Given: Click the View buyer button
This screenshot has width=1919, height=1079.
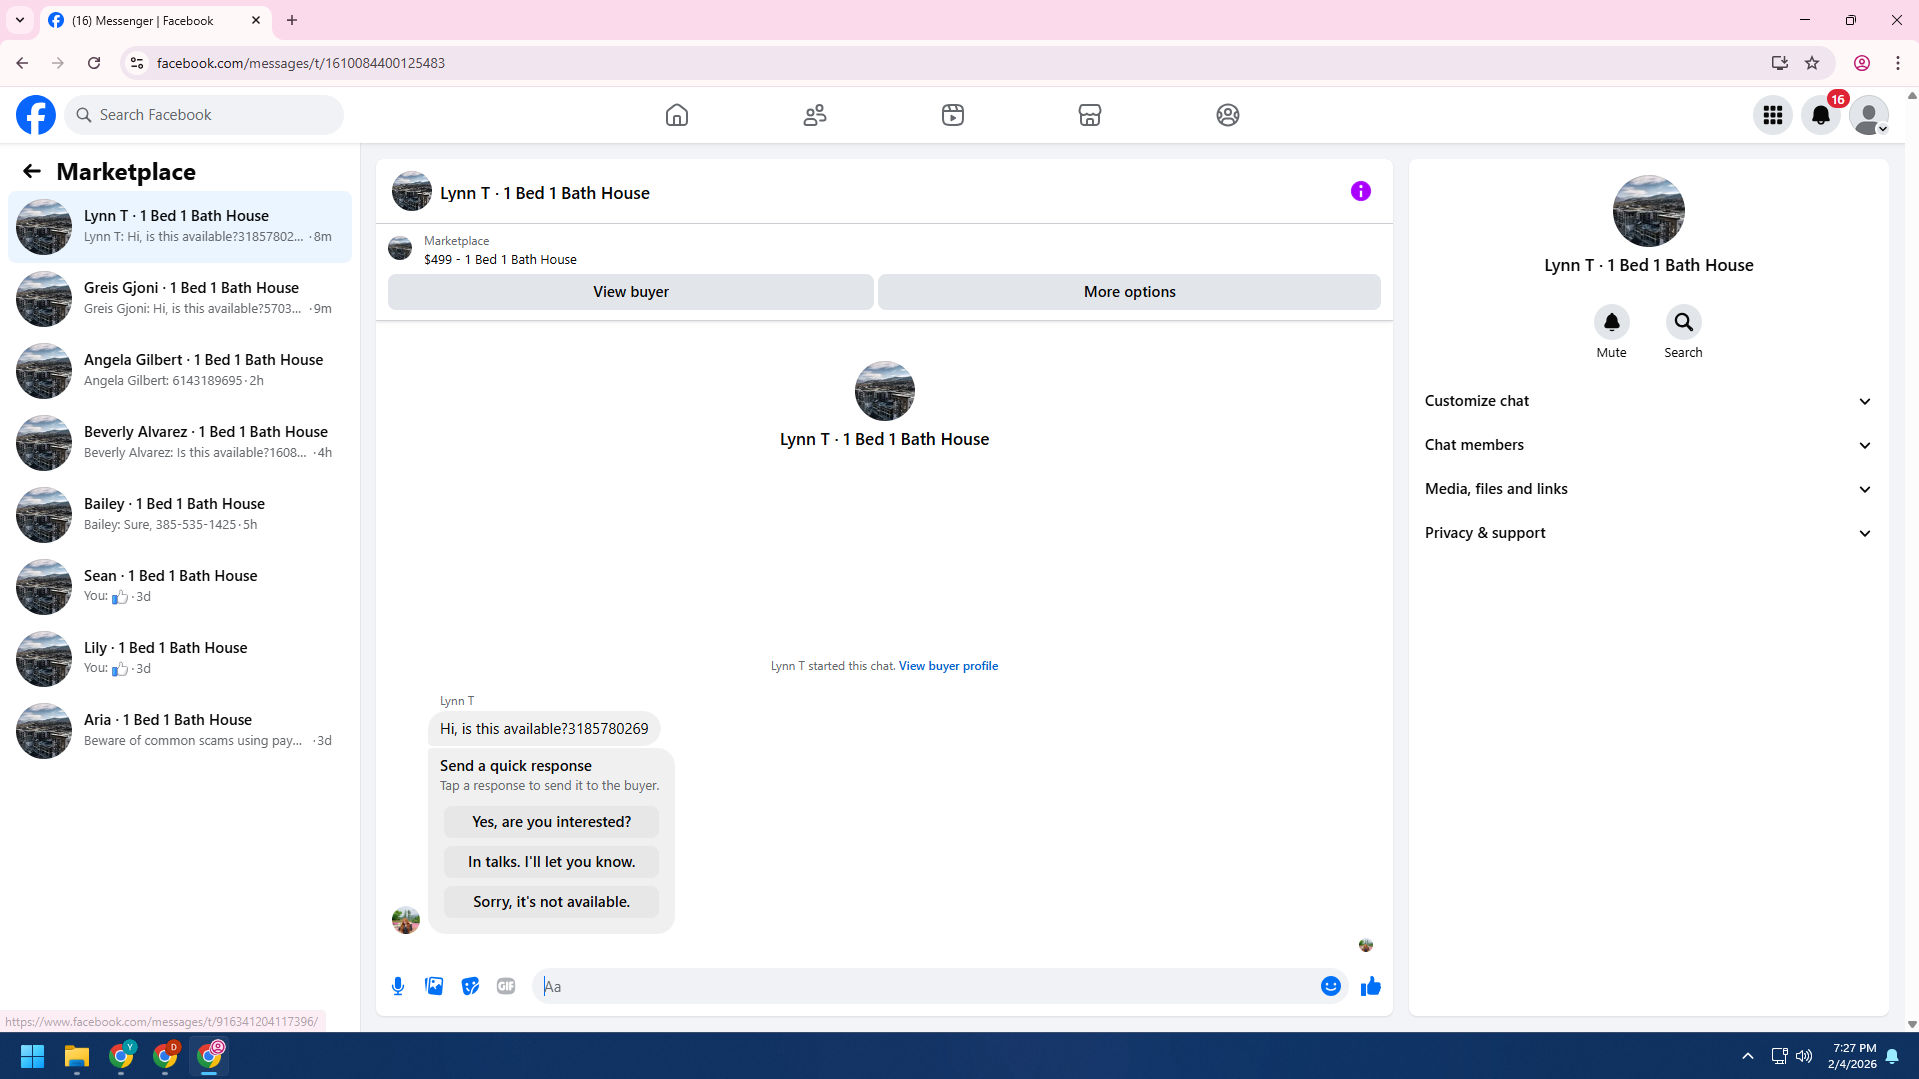Looking at the screenshot, I should pos(631,292).
